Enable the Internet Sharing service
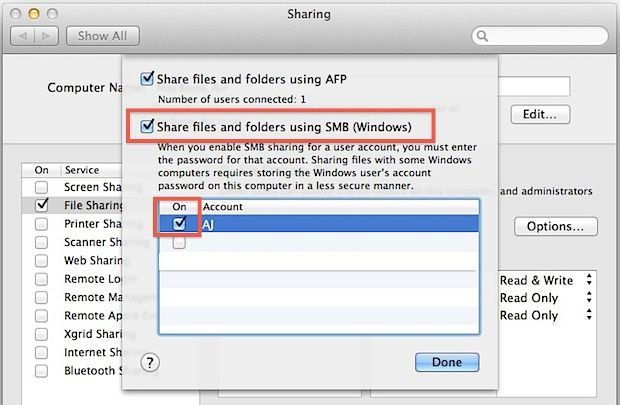The image size is (620, 405). pos(41,352)
